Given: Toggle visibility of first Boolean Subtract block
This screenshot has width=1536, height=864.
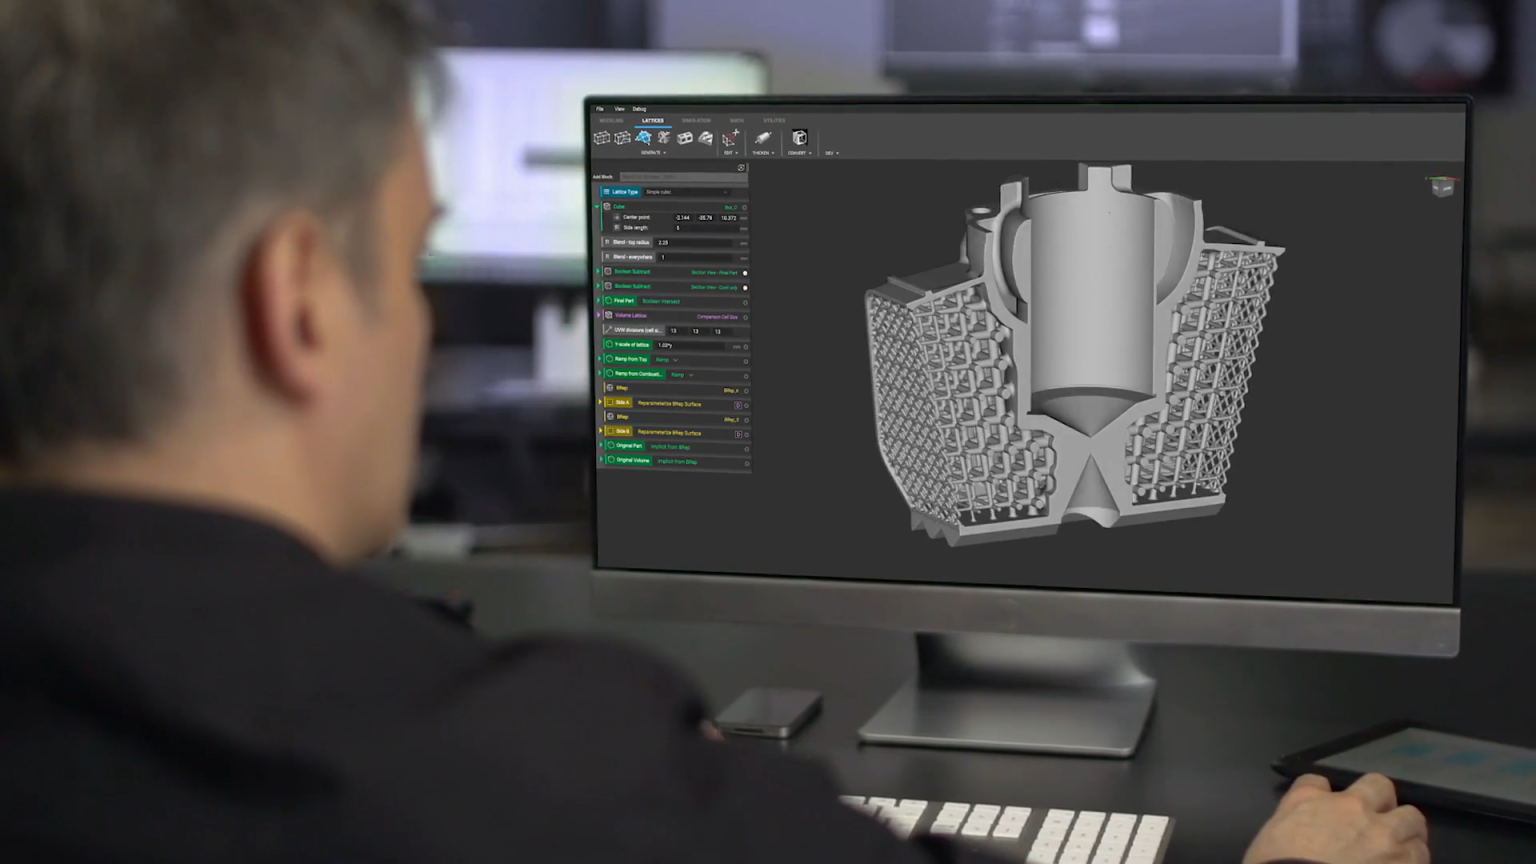Looking at the screenshot, I should tap(745, 272).
